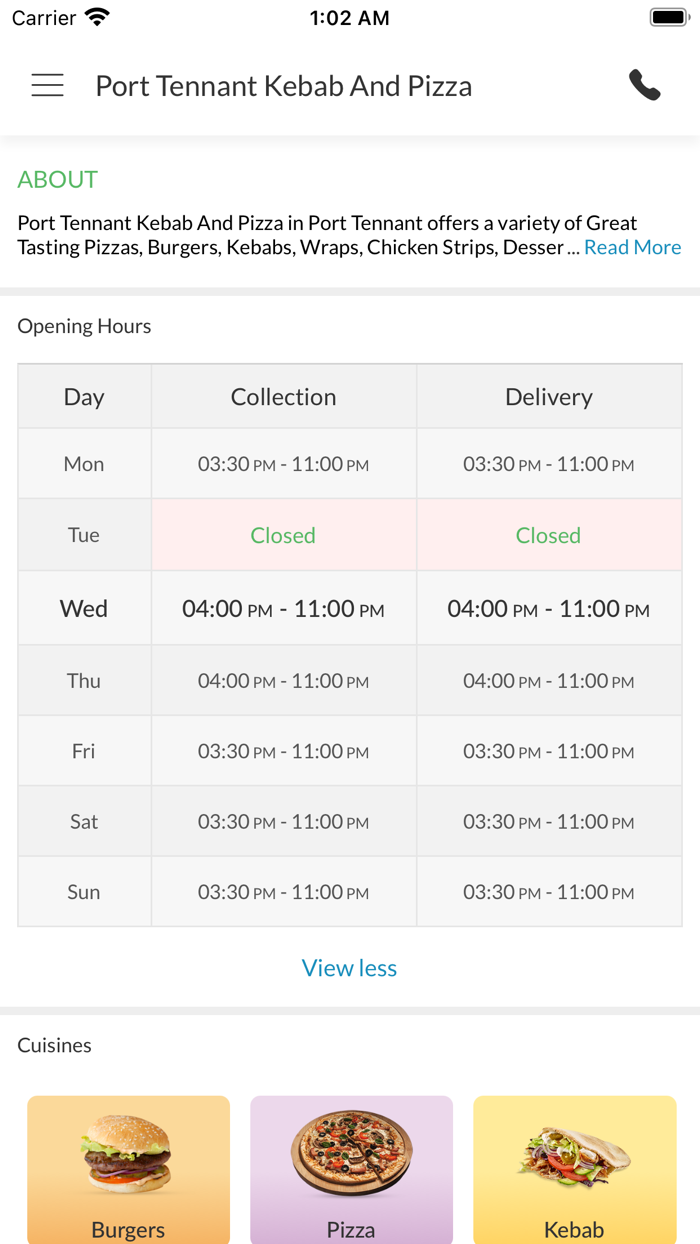Select the Pizza cuisine card
The image size is (700, 1244).
click(351, 1170)
